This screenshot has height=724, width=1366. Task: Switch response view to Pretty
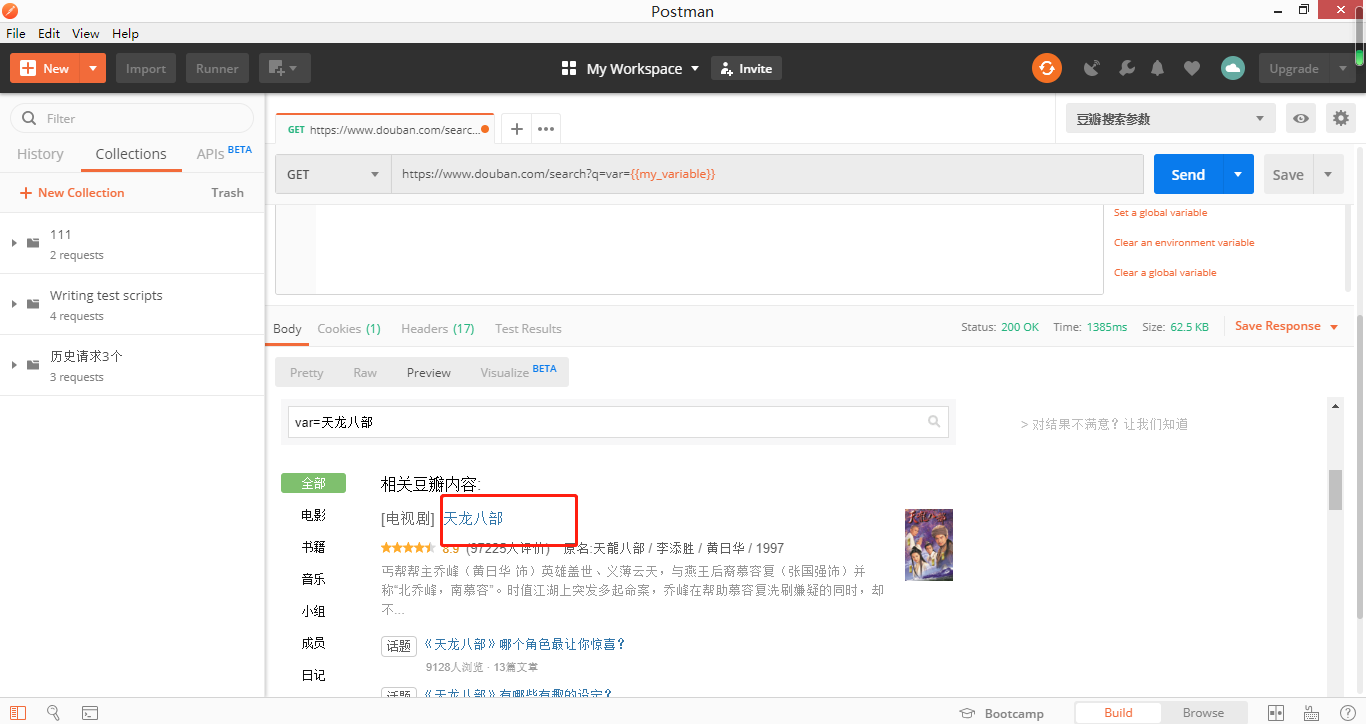pos(306,372)
